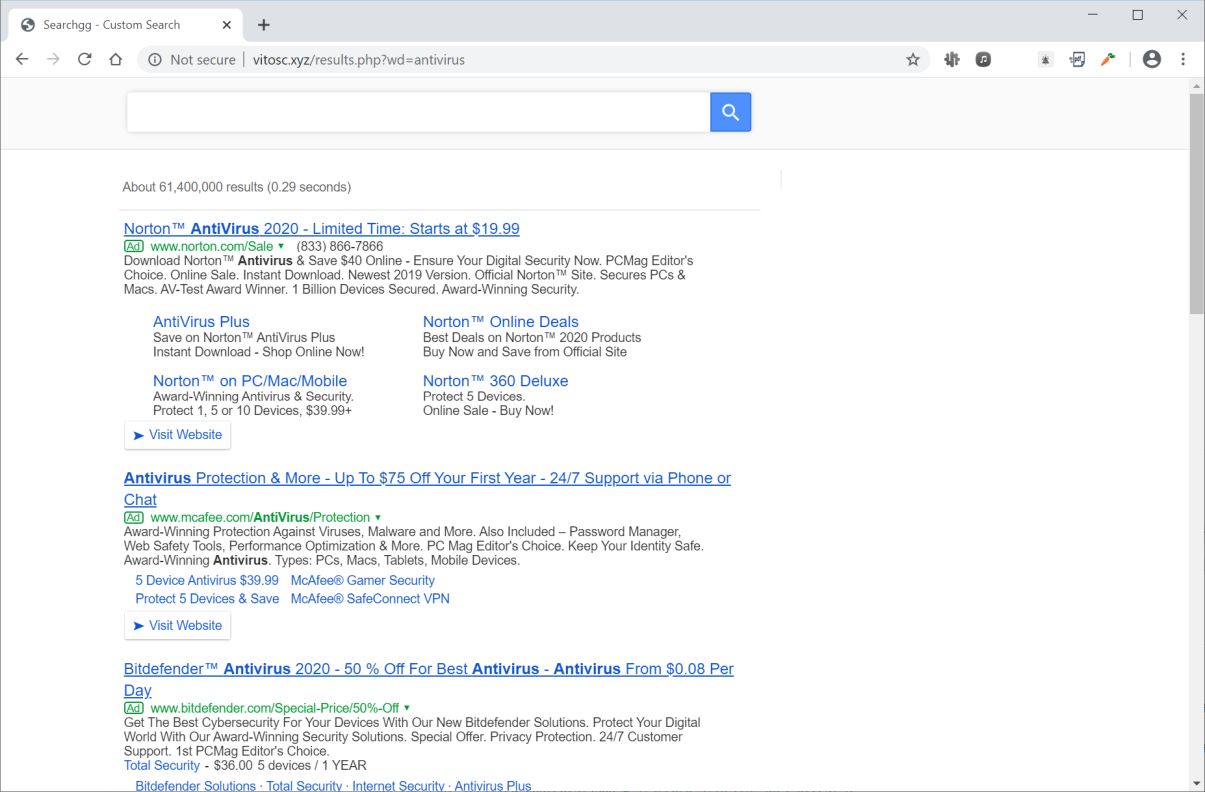The height and width of the screenshot is (792, 1205).
Task: Select the Searchgg - Custom Search tab
Action: 124,25
